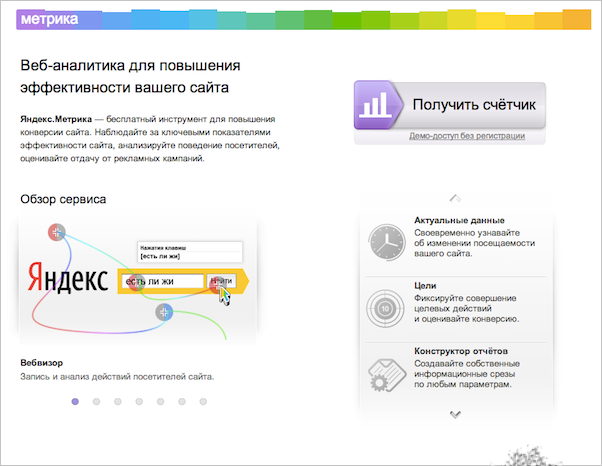Screen dimensions: 602x466
Task: Select Конструктор отчётов heading
Action: (x=461, y=351)
